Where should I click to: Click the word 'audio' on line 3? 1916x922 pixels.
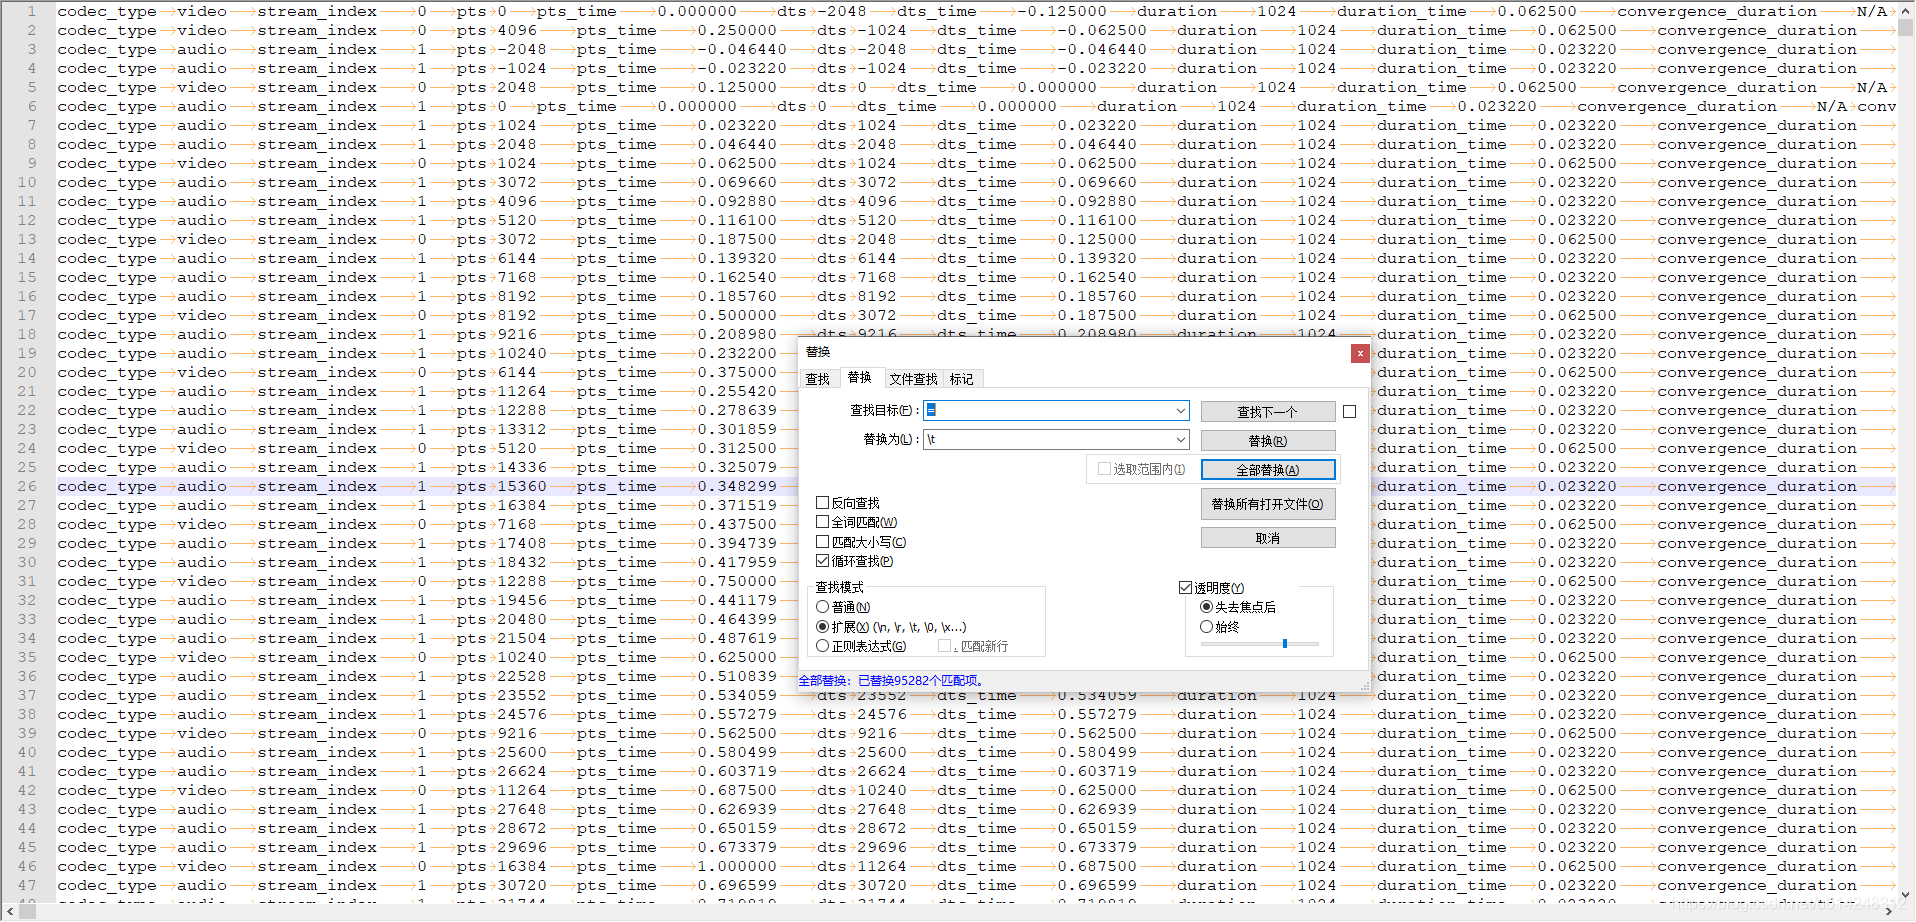tap(202, 50)
